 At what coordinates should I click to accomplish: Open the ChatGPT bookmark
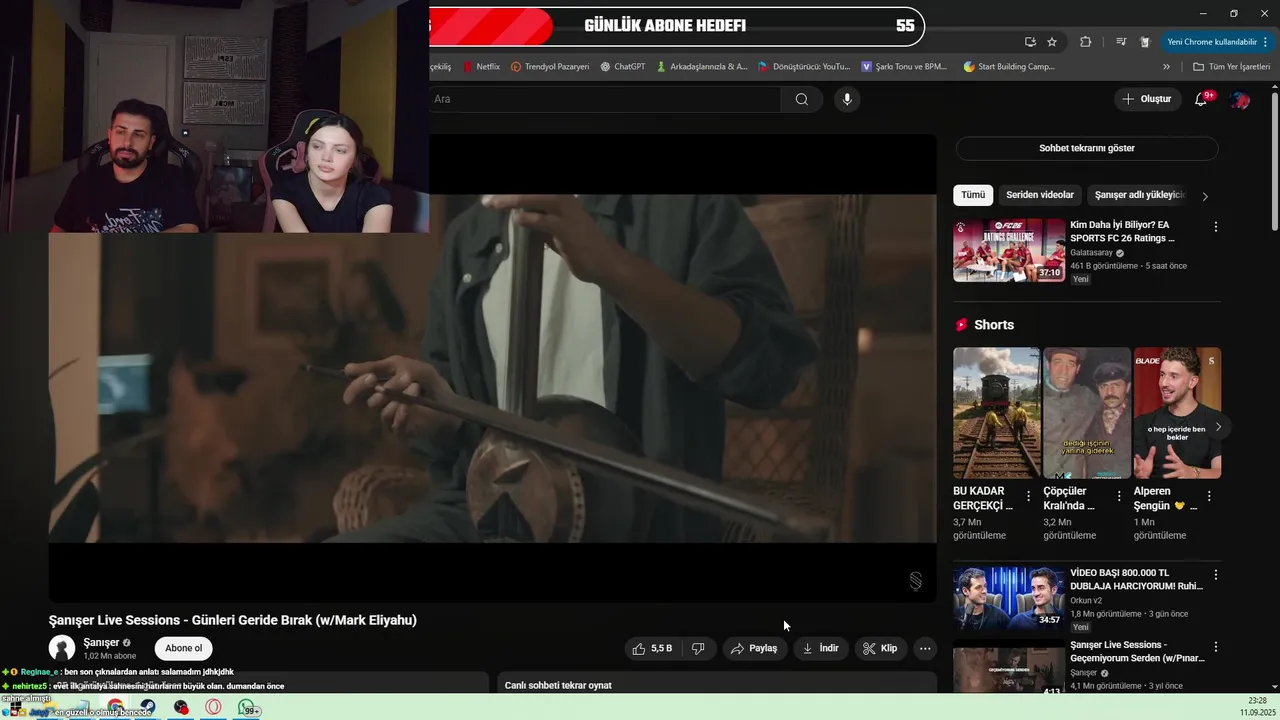pyautogui.click(x=622, y=67)
